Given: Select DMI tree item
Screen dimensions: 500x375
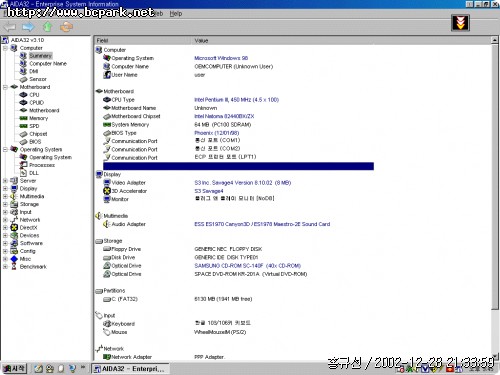Looking at the screenshot, I should (x=33, y=71).
